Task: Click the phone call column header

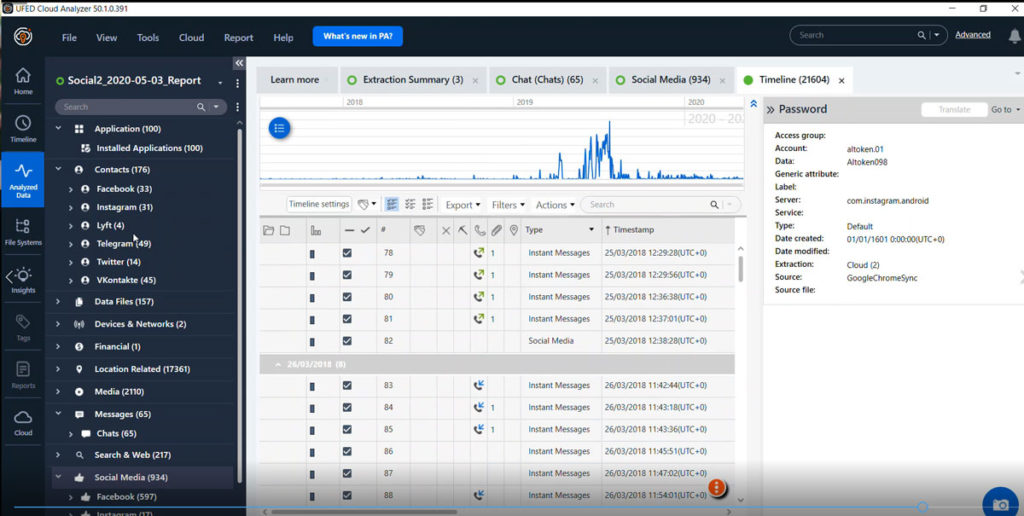Action: pos(479,230)
